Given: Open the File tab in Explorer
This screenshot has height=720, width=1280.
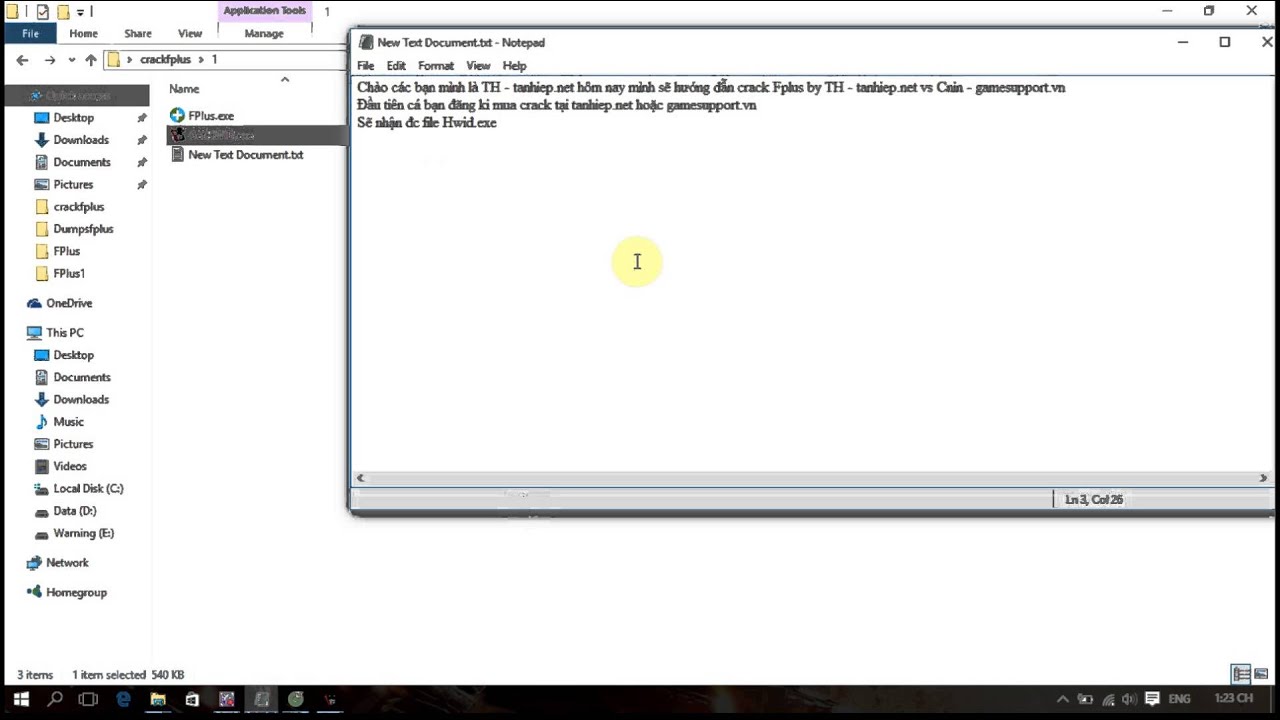Looking at the screenshot, I should click(30, 33).
